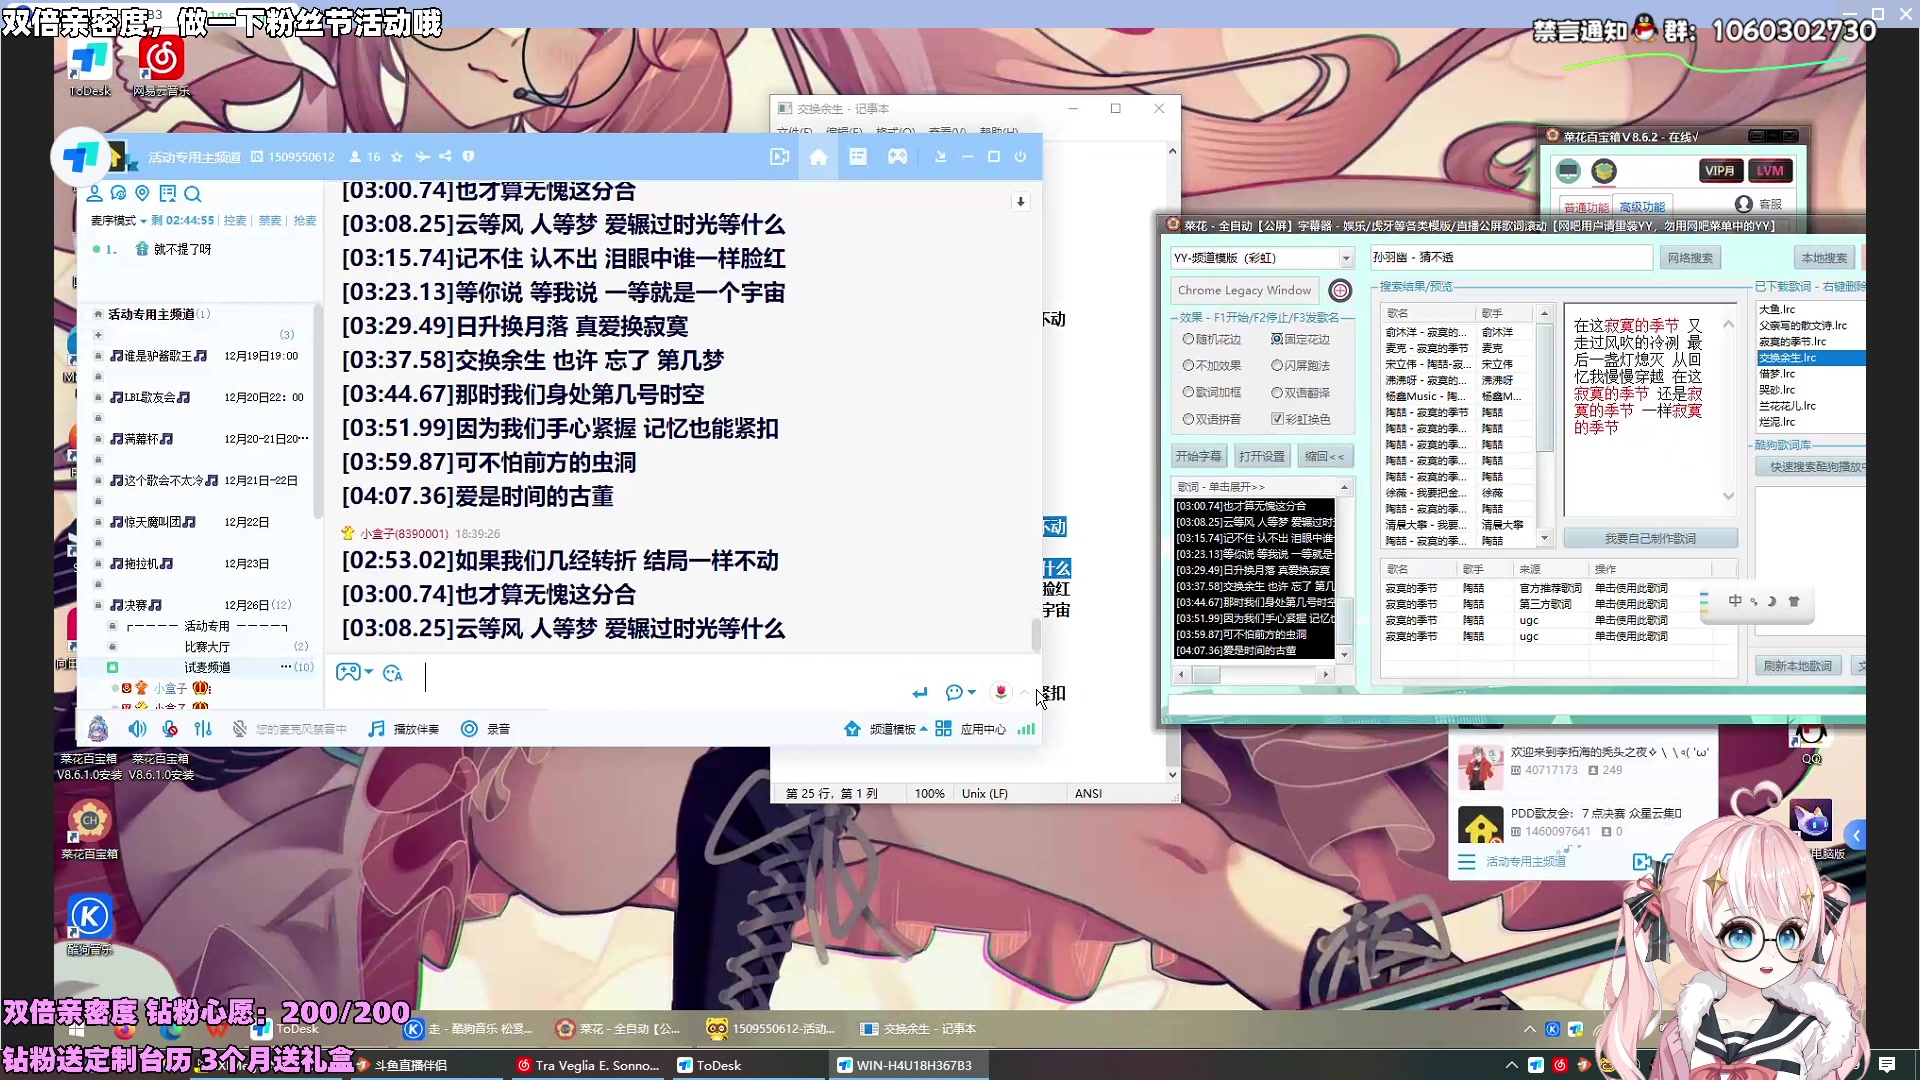The image size is (1920, 1080).
Task: Open the 1509550612 YY taskbar item
Action: (x=770, y=1028)
